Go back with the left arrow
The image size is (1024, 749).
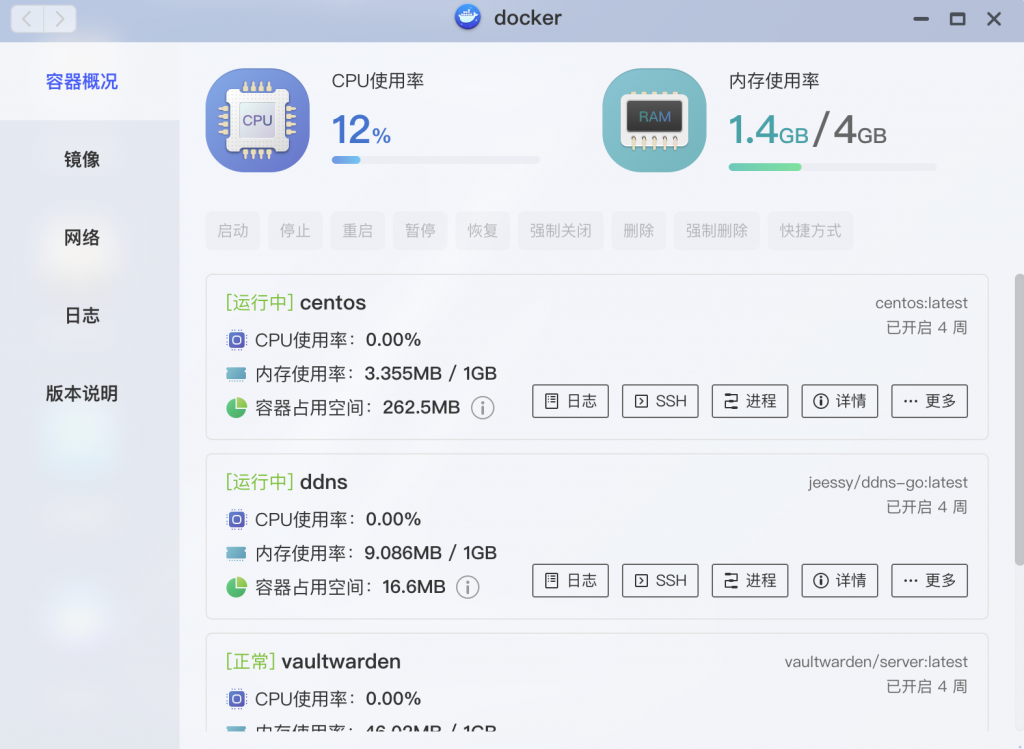coord(27,19)
